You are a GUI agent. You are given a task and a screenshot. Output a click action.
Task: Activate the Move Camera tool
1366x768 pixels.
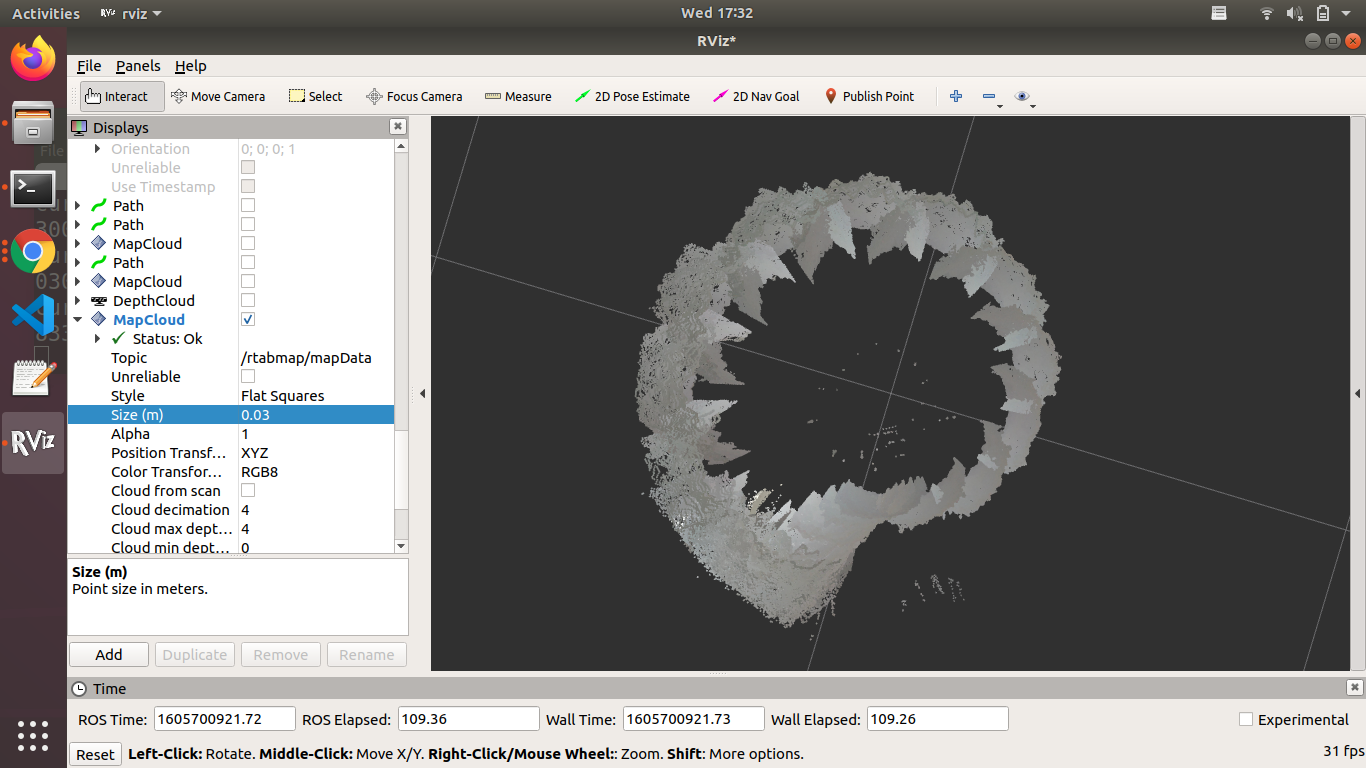pos(218,96)
